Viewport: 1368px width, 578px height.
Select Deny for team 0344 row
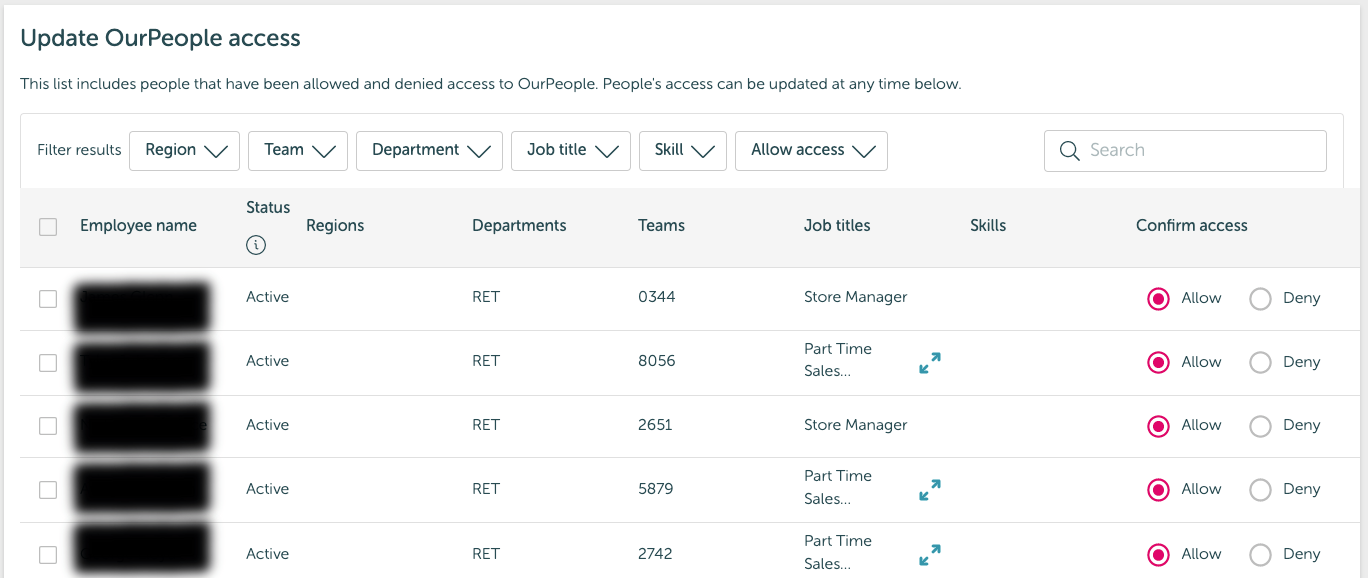pyautogui.click(x=1261, y=299)
